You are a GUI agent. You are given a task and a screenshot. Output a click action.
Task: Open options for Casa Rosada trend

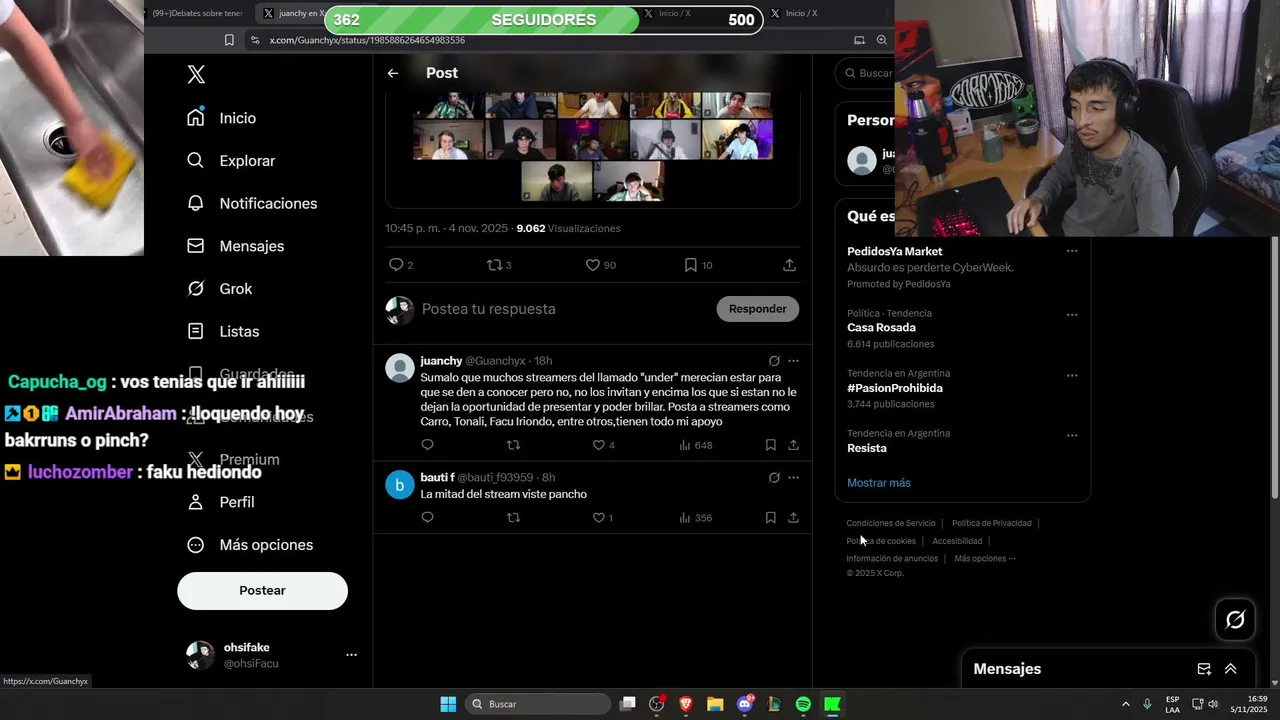[1072, 315]
